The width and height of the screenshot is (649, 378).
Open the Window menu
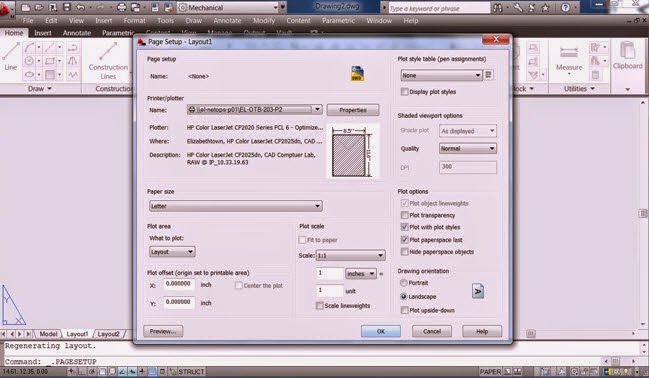pyautogui.click(x=379, y=20)
